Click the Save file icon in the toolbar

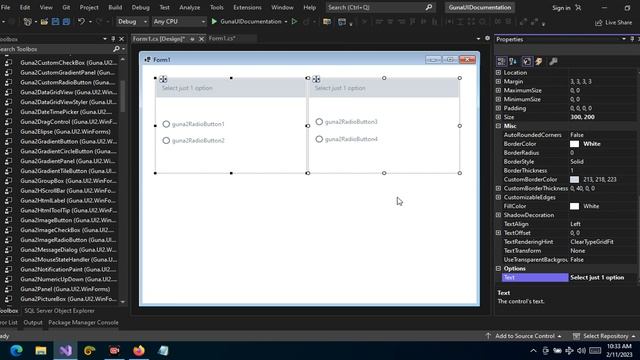coord(56,21)
